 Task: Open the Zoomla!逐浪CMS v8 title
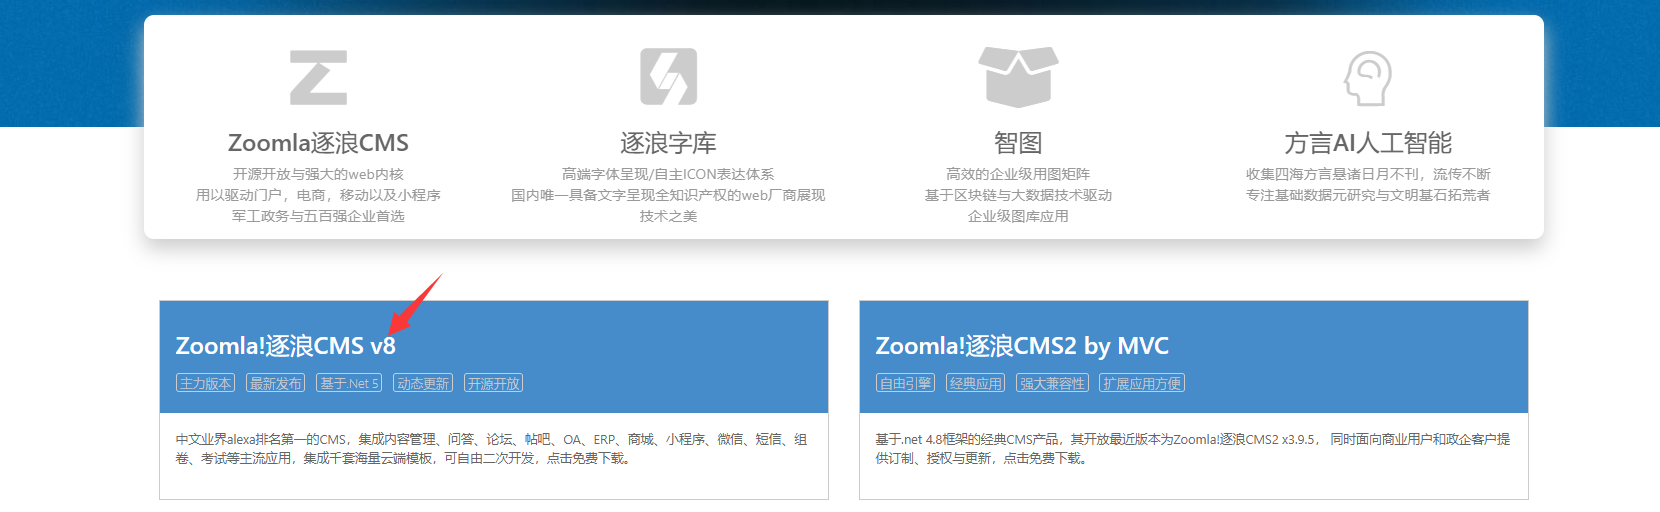[x=286, y=346]
